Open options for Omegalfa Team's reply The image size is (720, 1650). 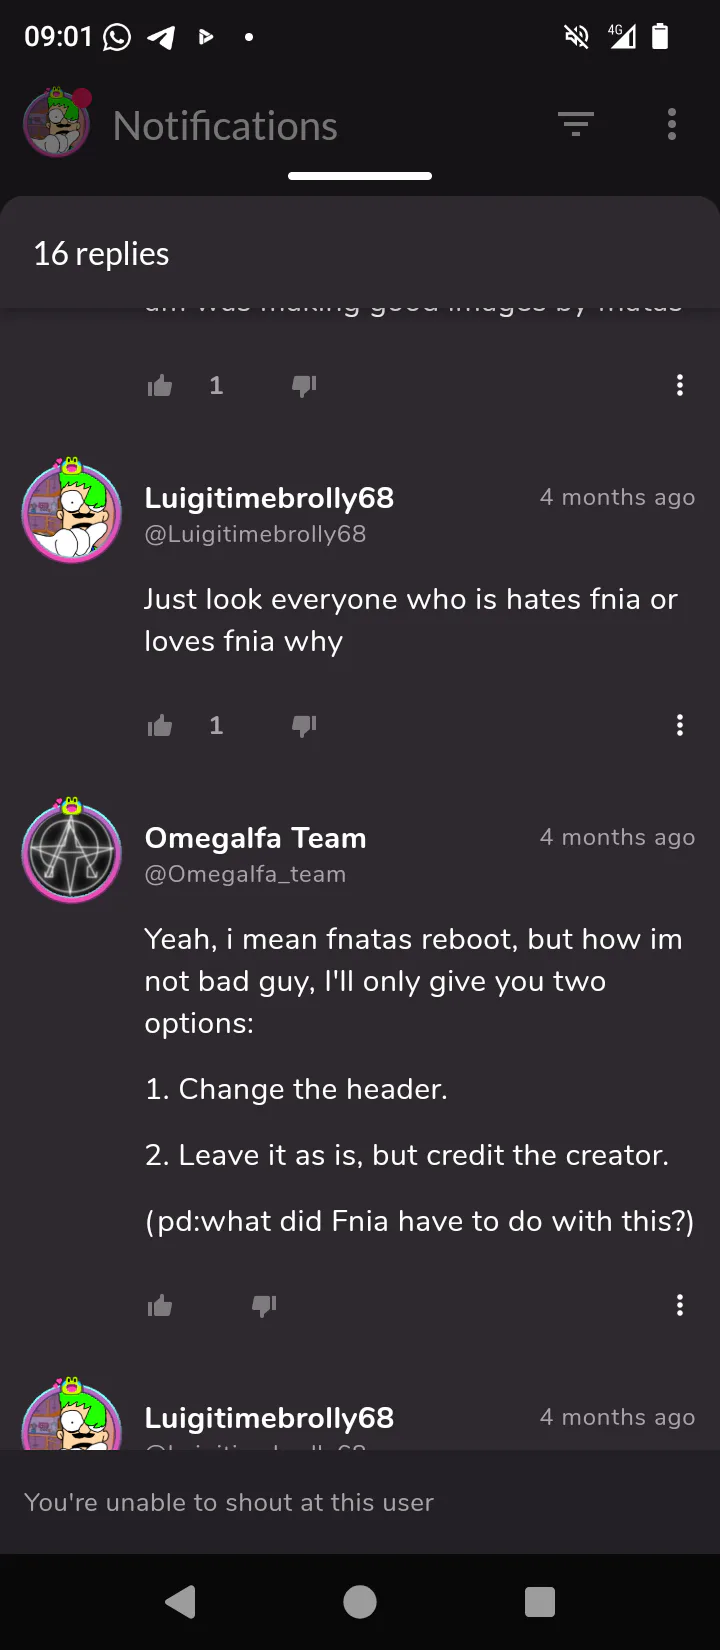[680, 1306]
